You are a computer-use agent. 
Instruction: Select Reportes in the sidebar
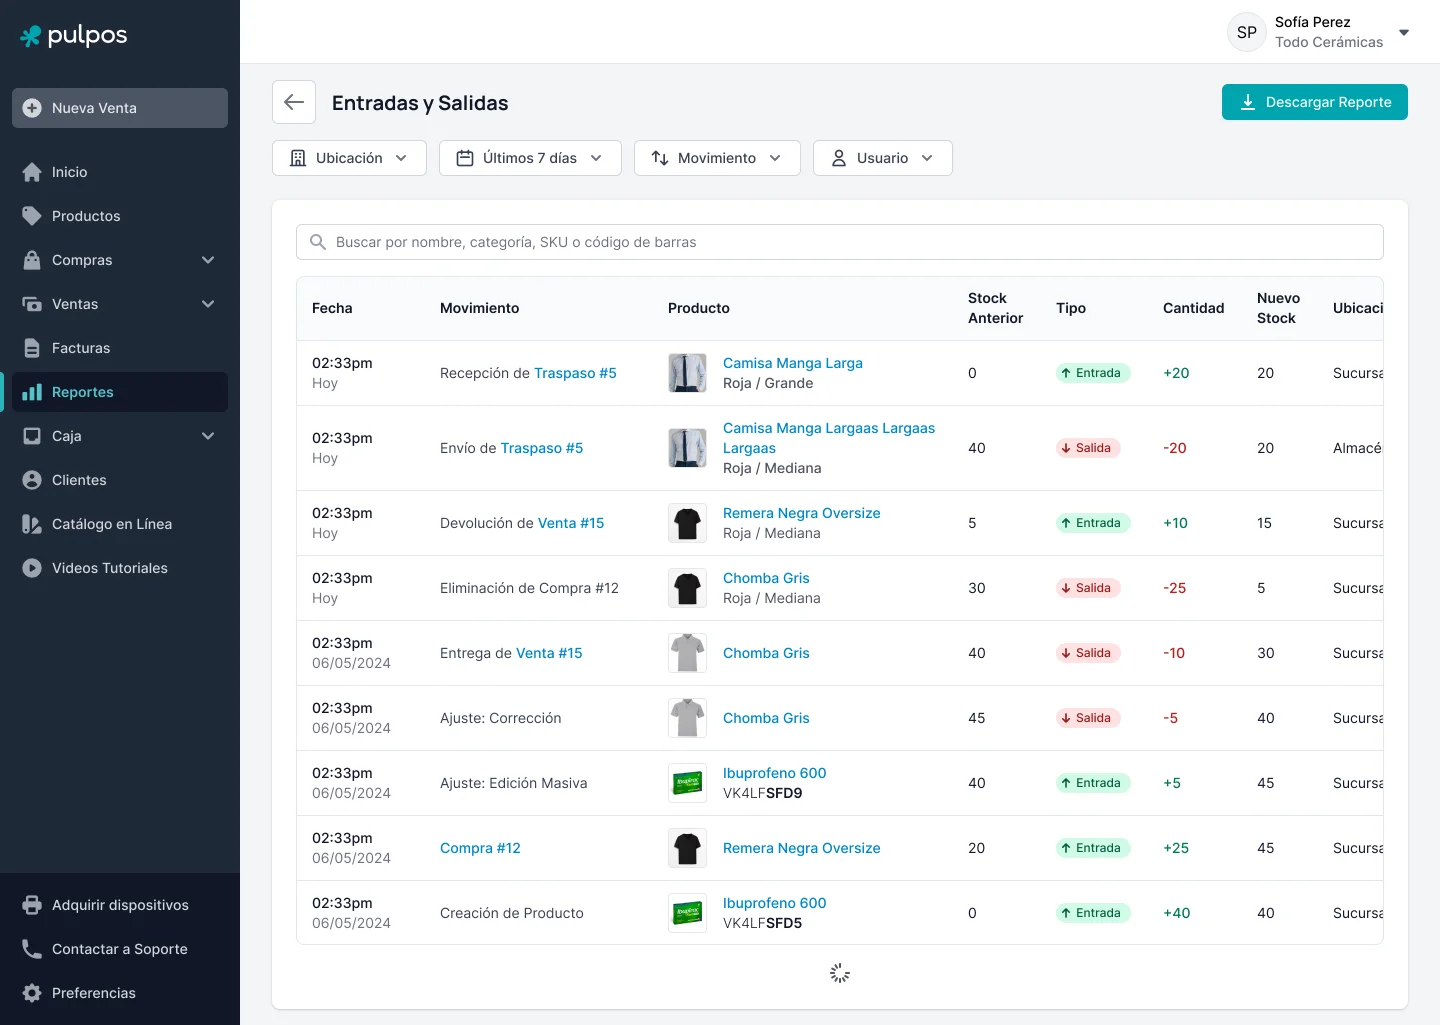pos(120,392)
